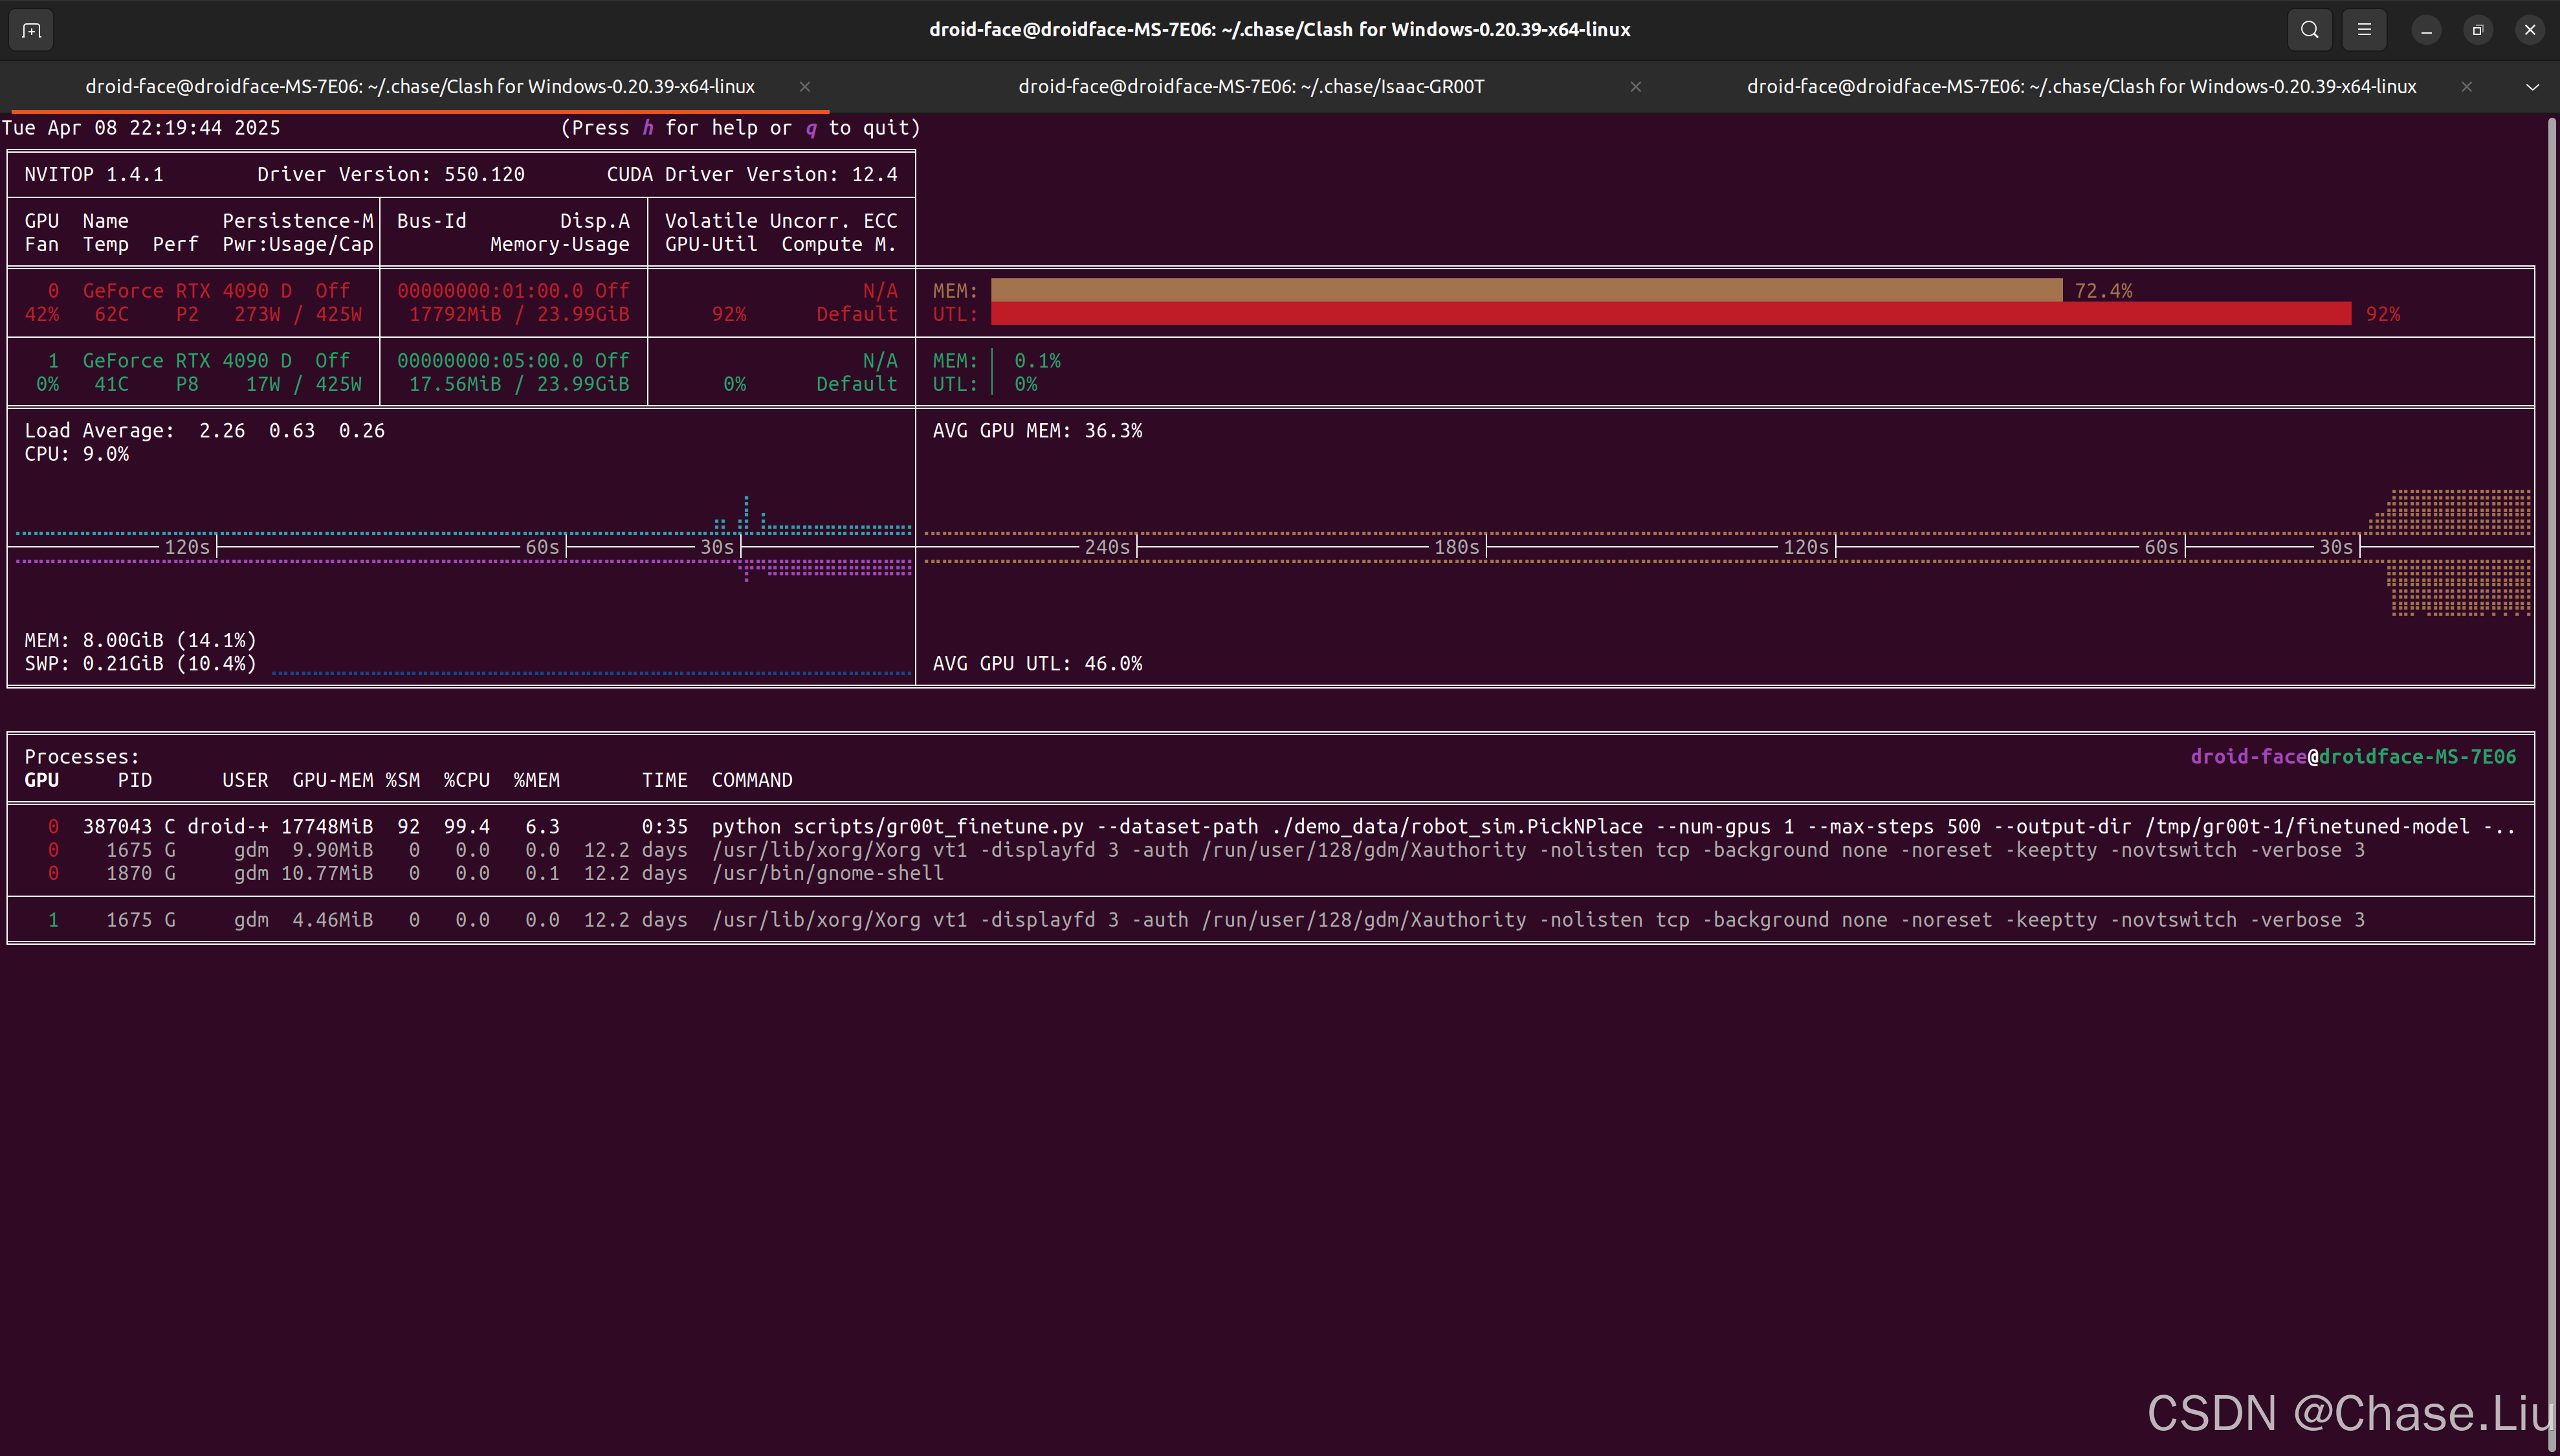
Task: Click the GPU 0 red UTL bar
Action: coord(1670,314)
